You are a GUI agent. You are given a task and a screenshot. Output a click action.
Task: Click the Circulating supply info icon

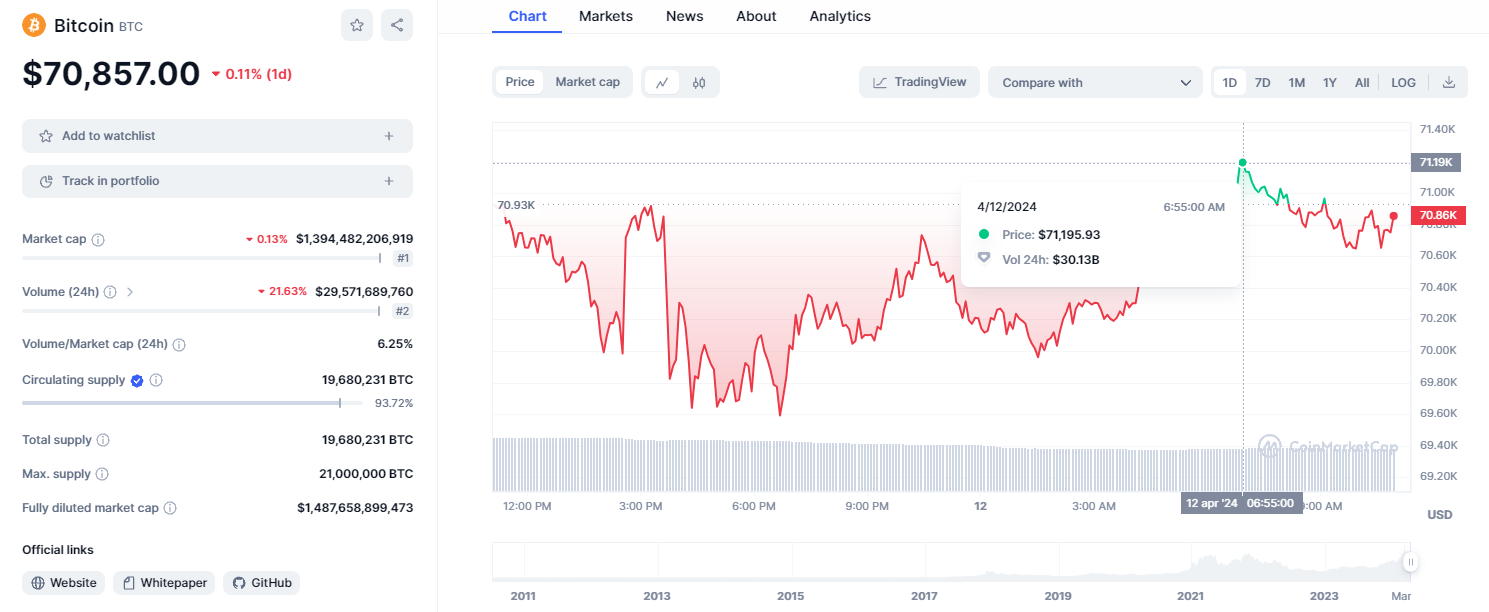click(x=156, y=380)
